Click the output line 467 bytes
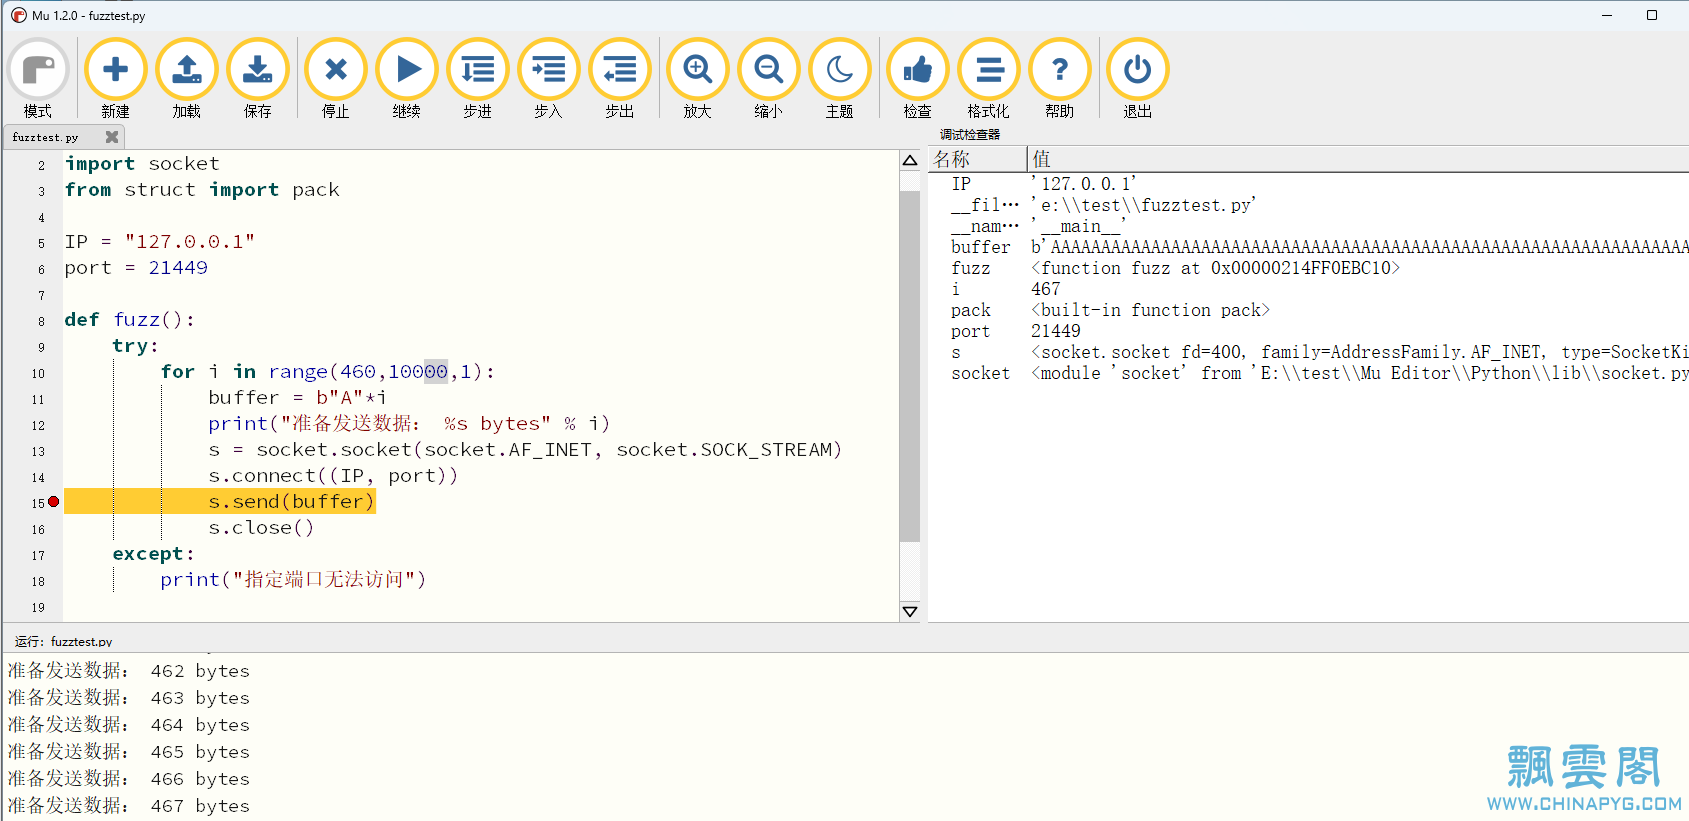This screenshot has height=821, width=1689. [x=129, y=806]
